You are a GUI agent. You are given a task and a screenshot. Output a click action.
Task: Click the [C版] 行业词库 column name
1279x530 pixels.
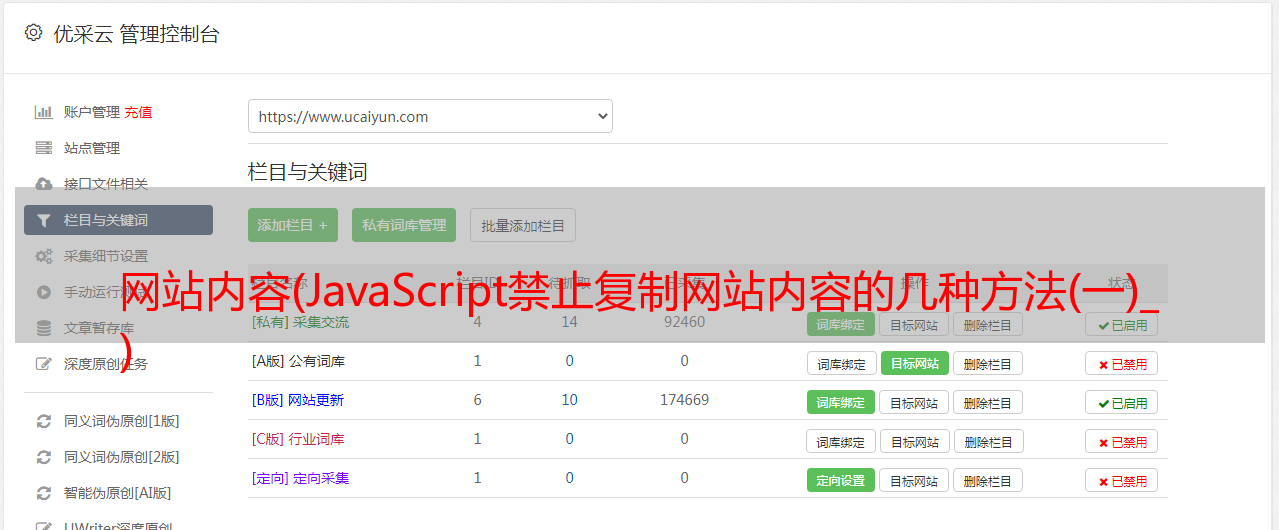298,439
